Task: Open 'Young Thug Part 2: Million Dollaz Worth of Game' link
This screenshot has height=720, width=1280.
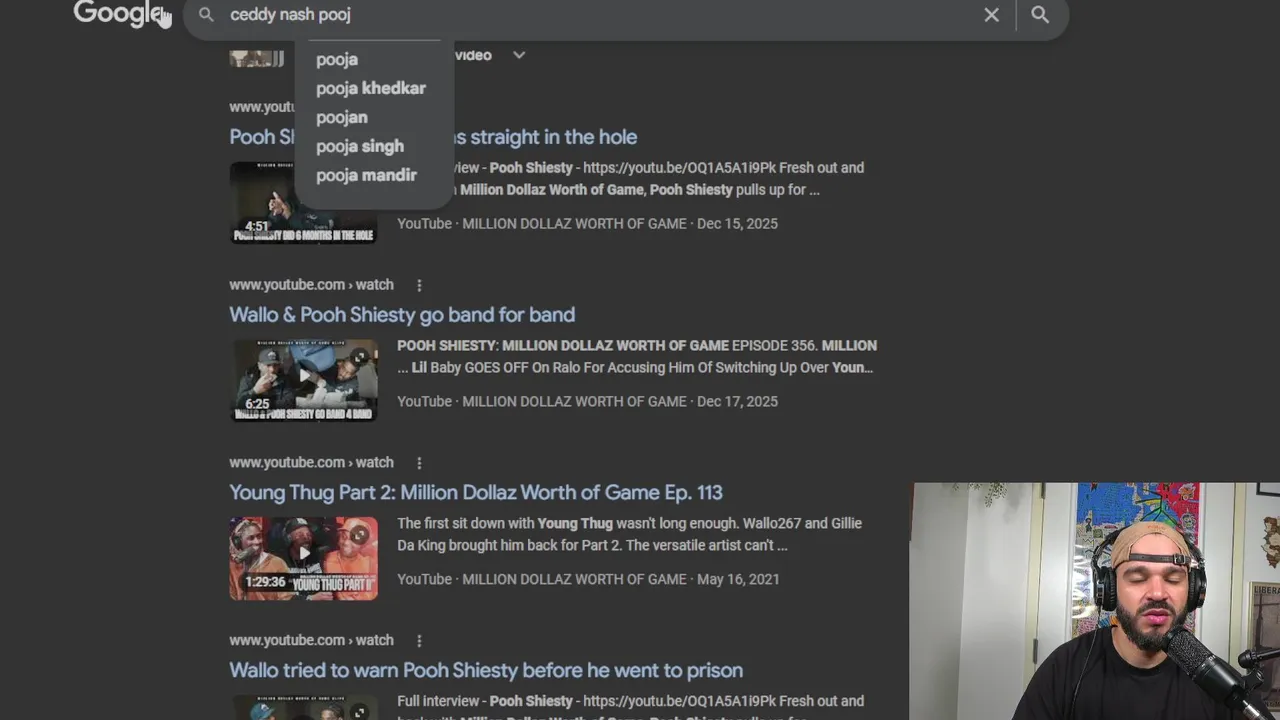Action: pos(476,493)
